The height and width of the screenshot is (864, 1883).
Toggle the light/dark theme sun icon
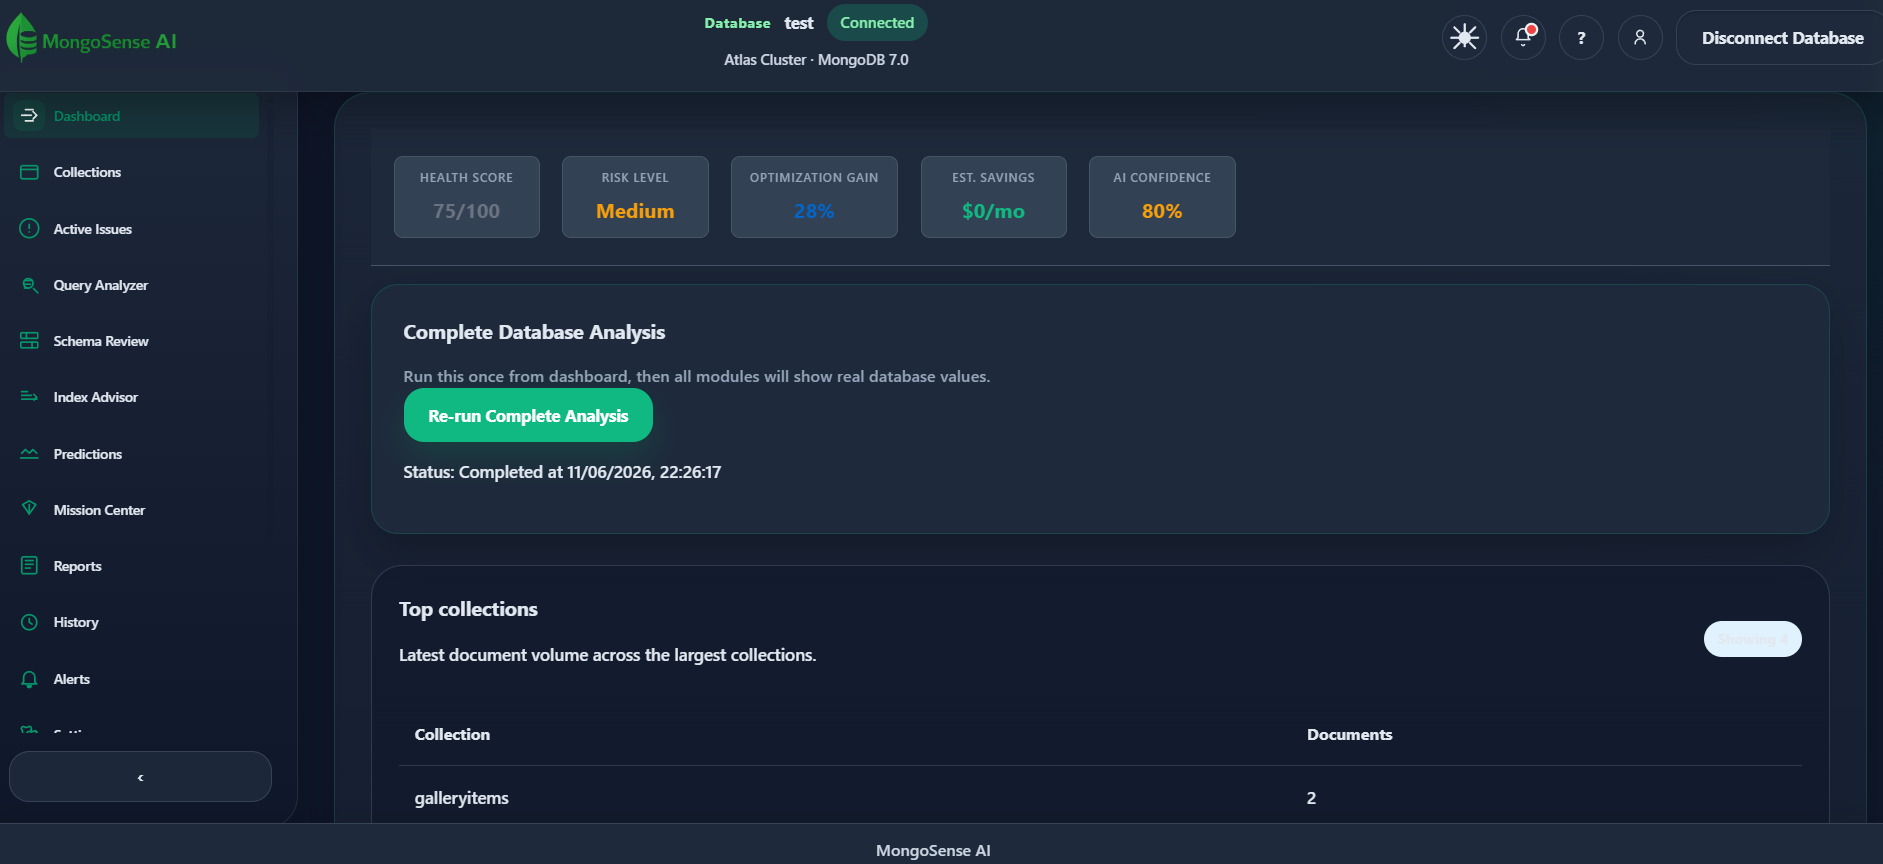pyautogui.click(x=1464, y=38)
